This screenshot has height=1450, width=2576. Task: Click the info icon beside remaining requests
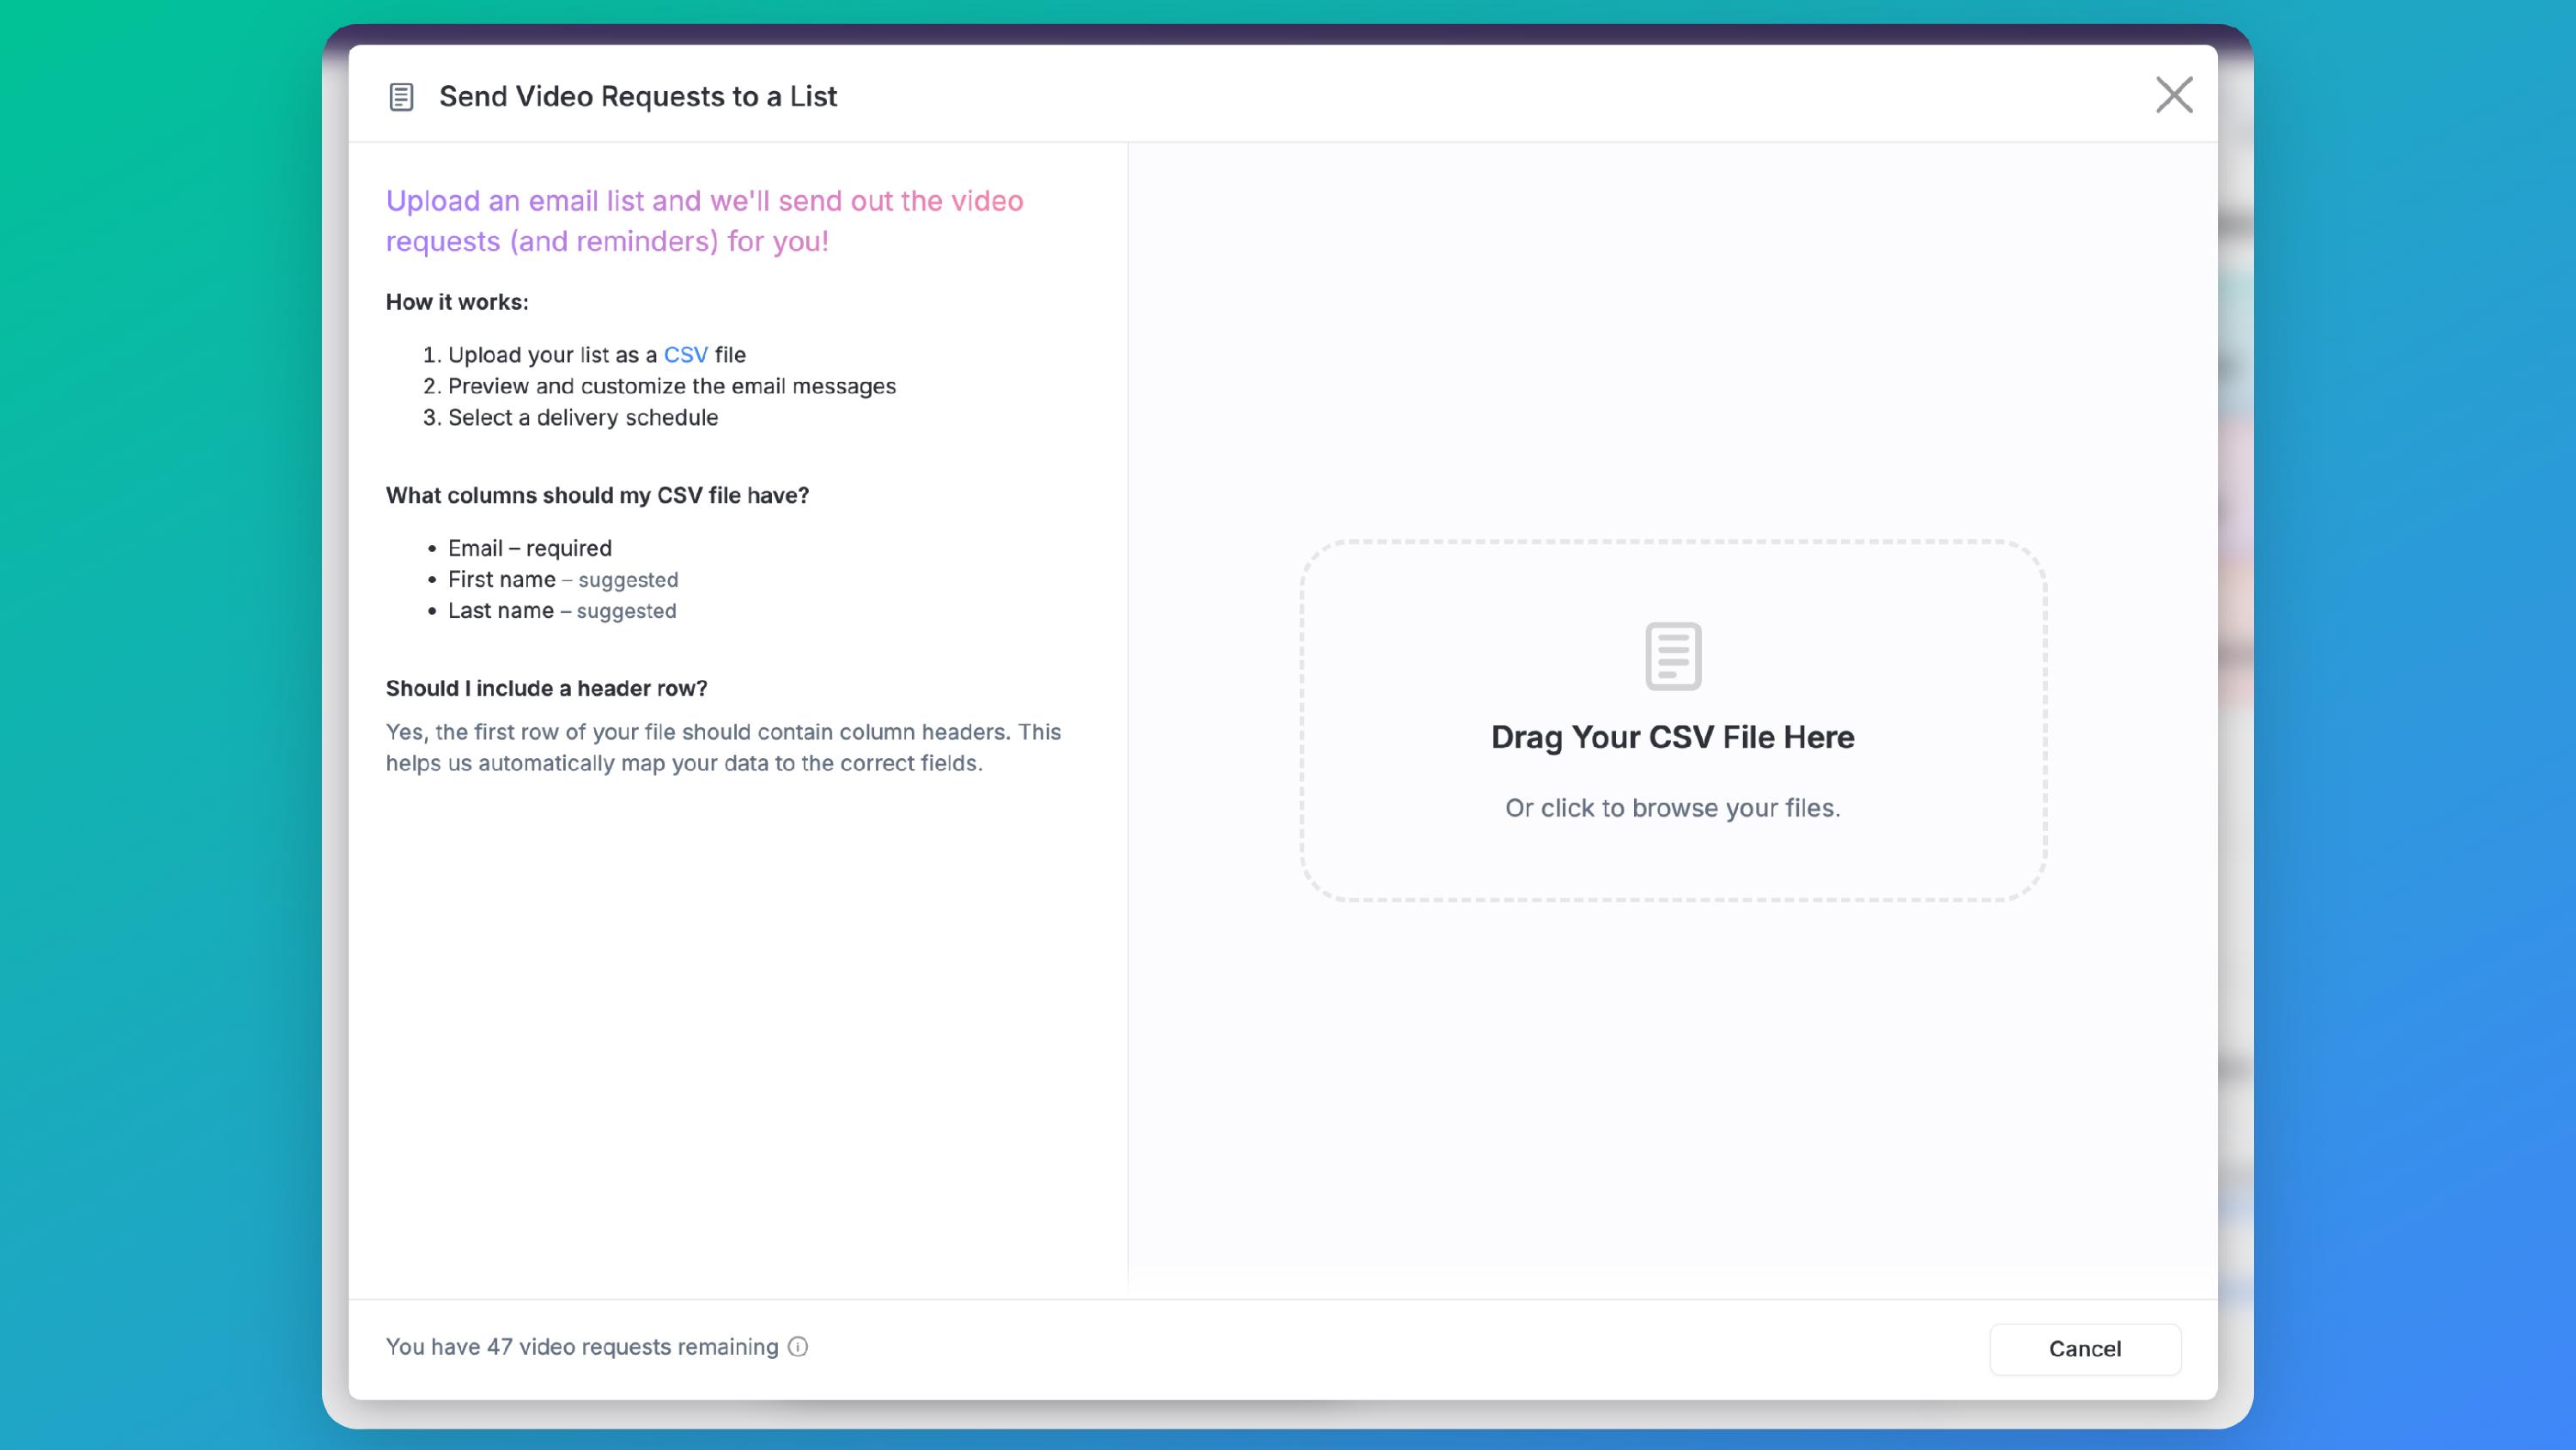798,1347
